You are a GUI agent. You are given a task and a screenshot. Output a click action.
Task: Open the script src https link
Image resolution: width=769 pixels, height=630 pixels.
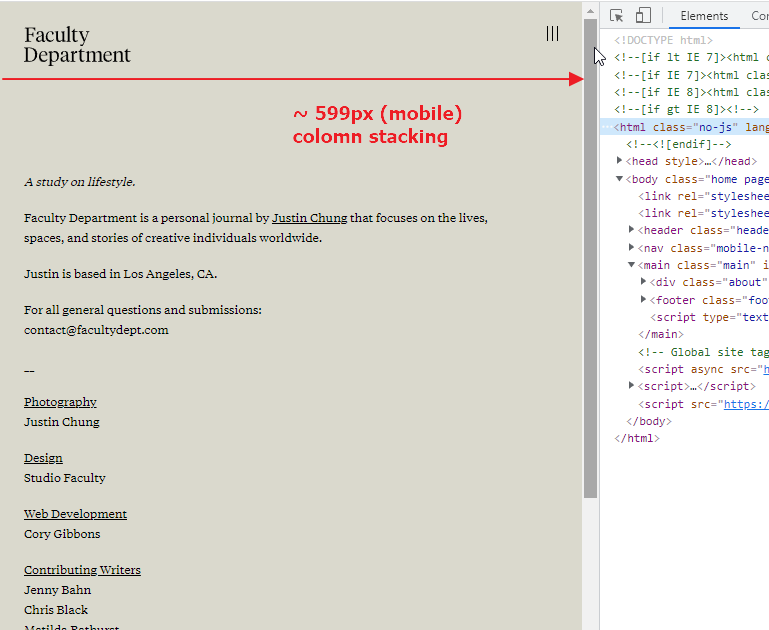(746, 404)
